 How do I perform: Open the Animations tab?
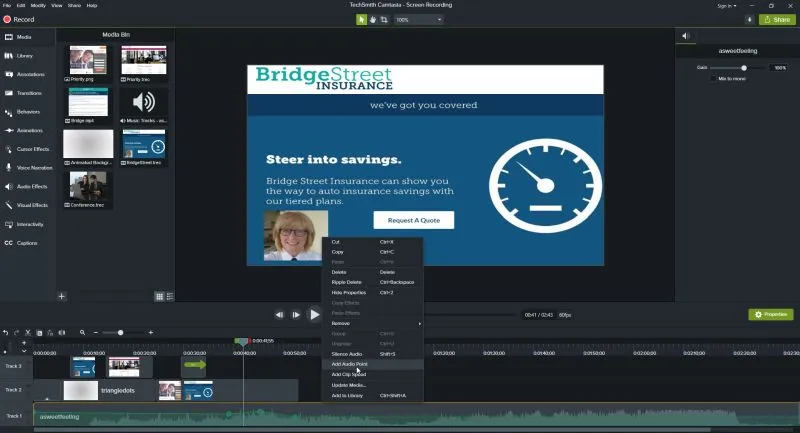[x=28, y=131]
